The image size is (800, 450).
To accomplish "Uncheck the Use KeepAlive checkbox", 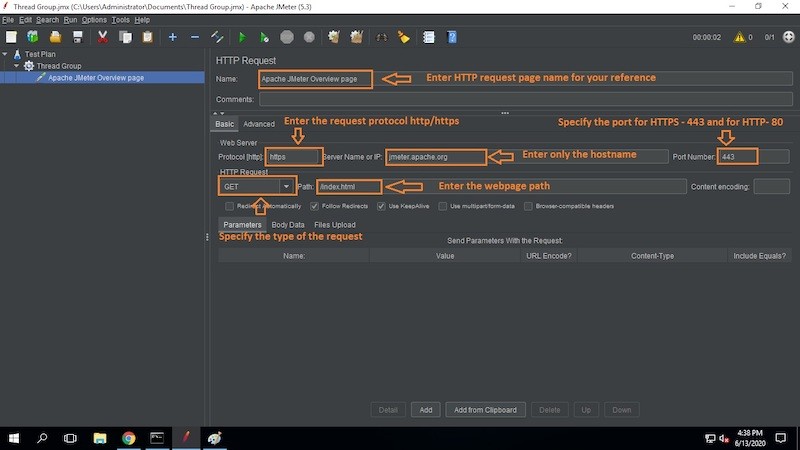I will pyautogui.click(x=381, y=206).
